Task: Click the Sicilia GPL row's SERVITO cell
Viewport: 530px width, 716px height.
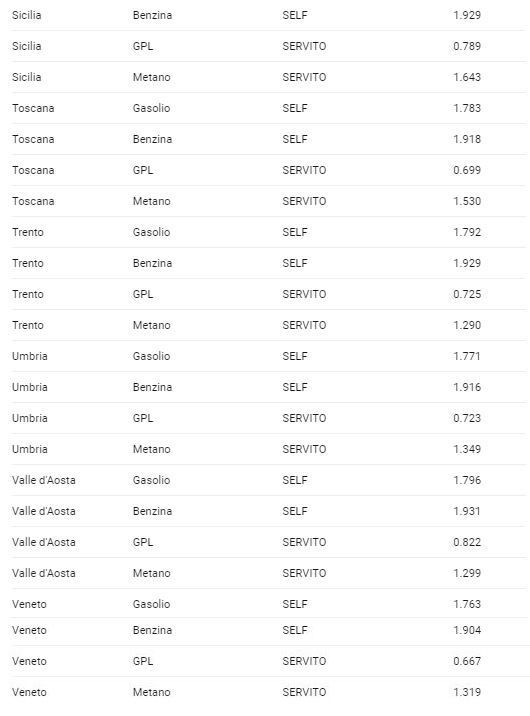Action: tap(304, 46)
